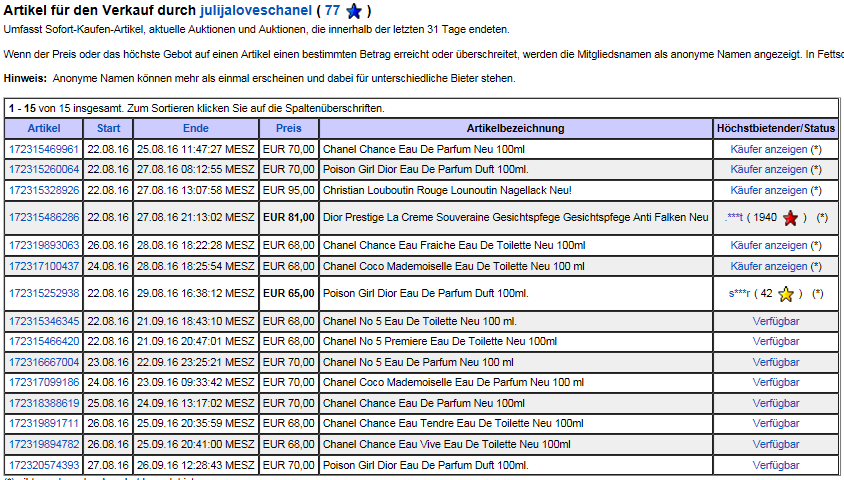Screen dimensions: 844x480
Task: Click Käufer anzeigen for Louboutin Nagellack row
Action: tap(769, 190)
